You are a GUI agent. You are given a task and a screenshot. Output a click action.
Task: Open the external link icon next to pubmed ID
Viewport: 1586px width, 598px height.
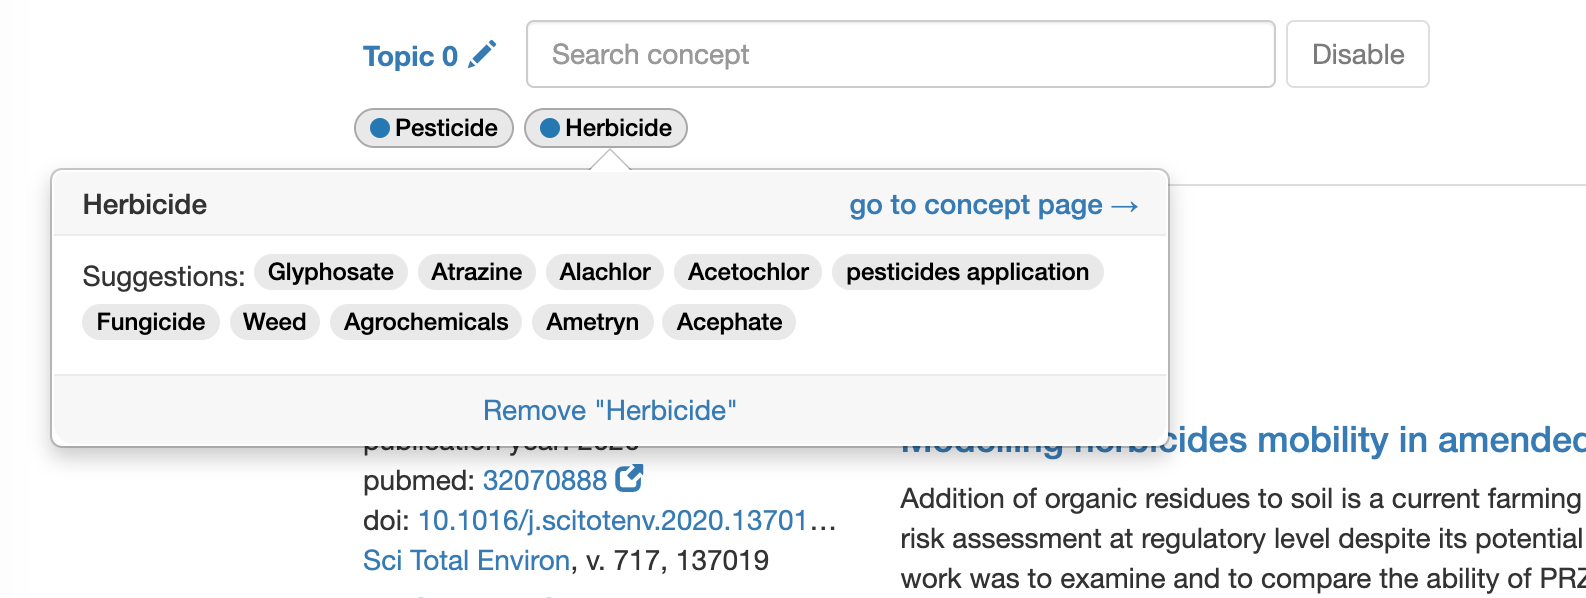pyautogui.click(x=629, y=479)
